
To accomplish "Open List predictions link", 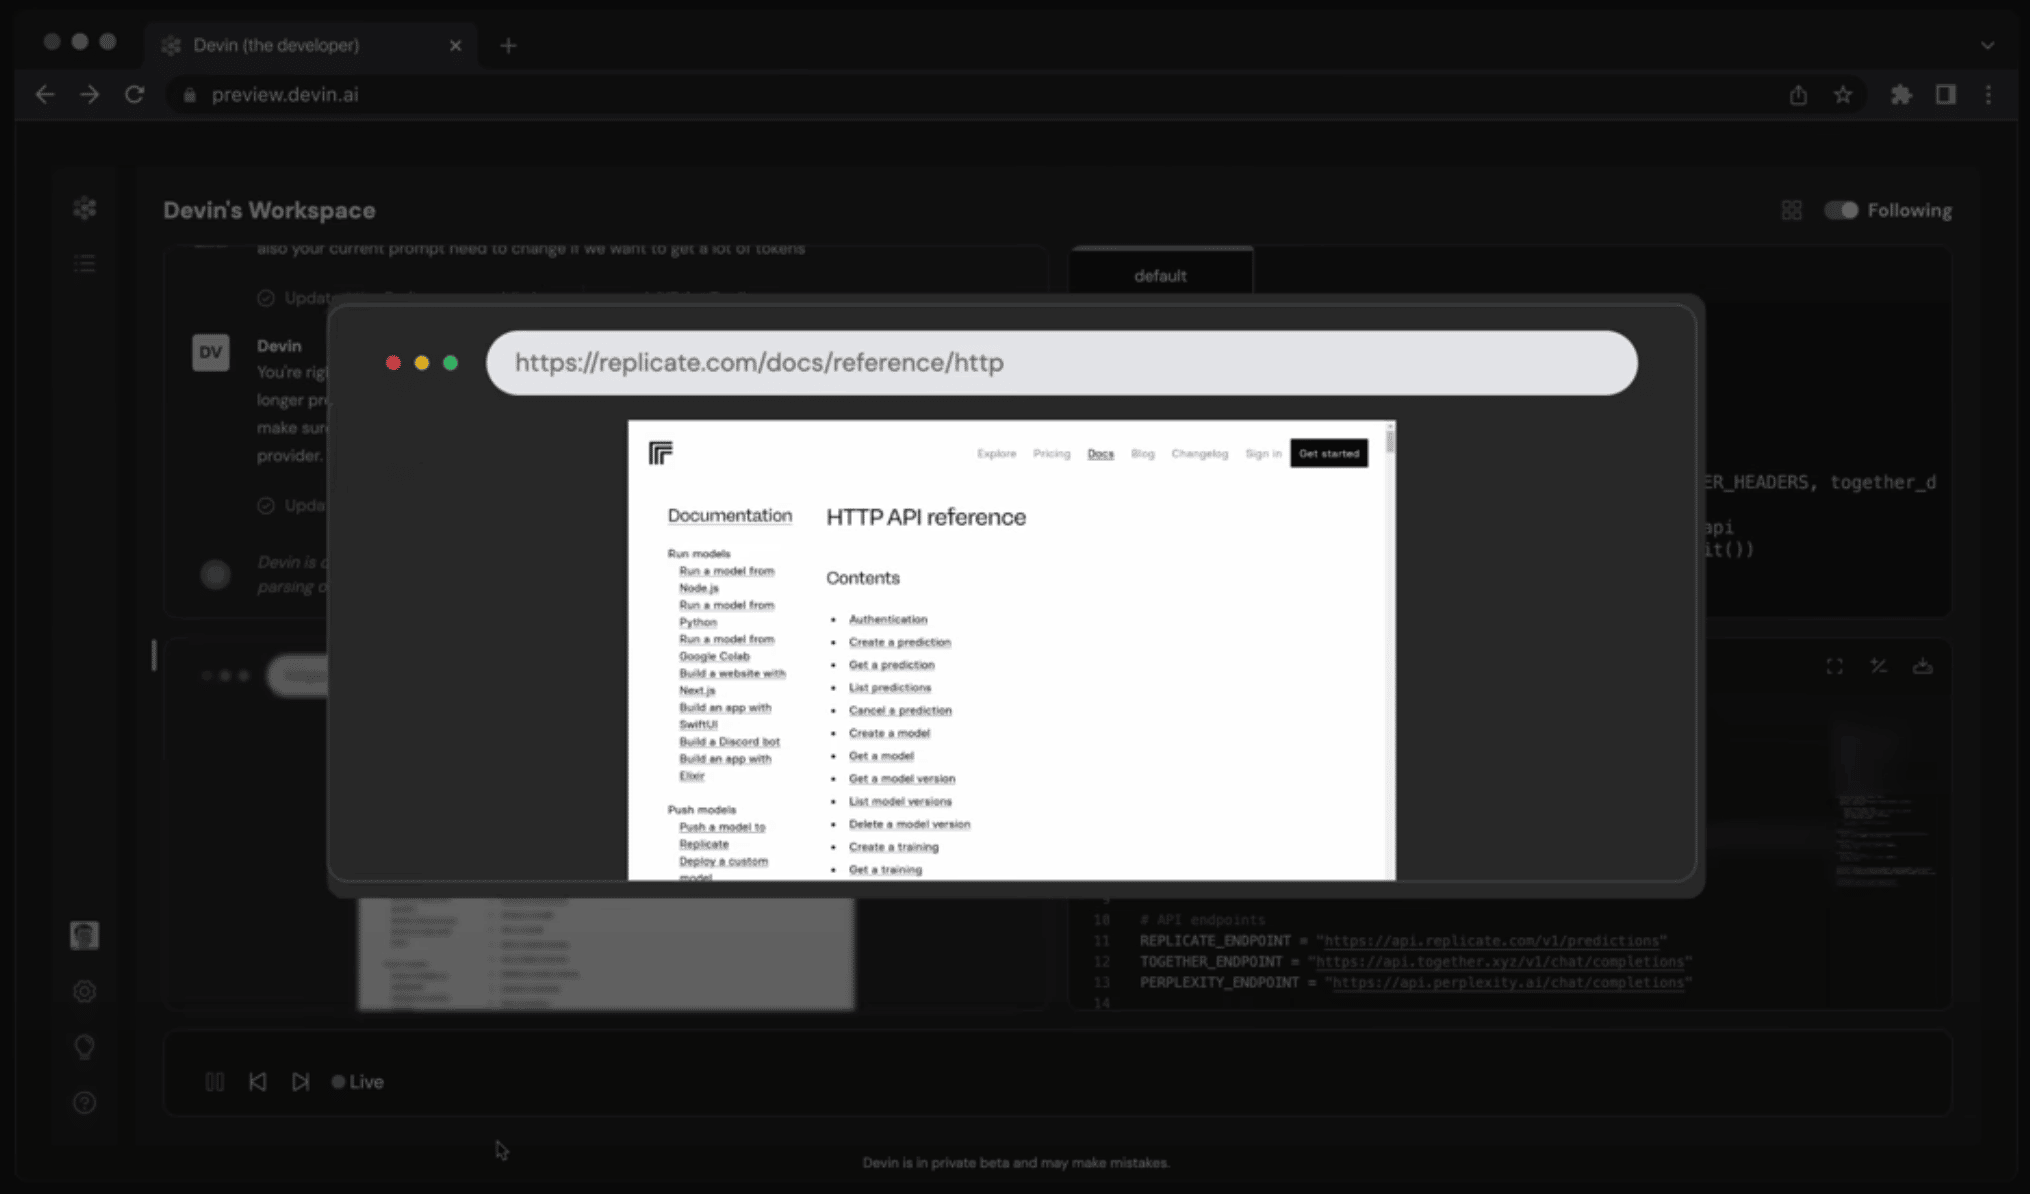I will (890, 688).
